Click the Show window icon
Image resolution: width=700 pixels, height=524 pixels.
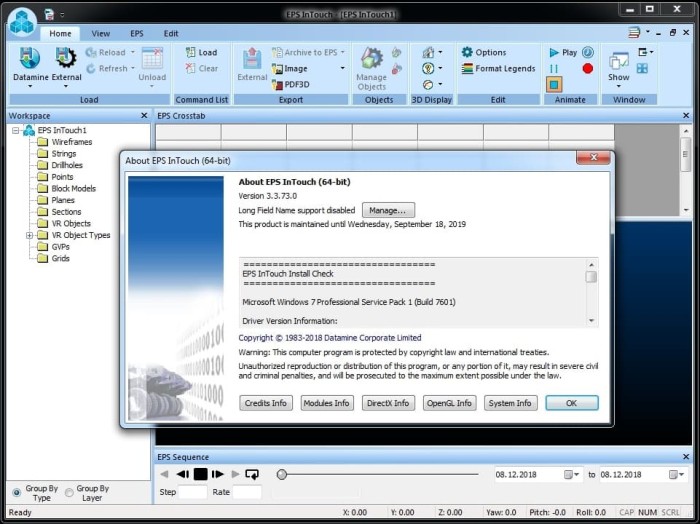tap(619, 60)
